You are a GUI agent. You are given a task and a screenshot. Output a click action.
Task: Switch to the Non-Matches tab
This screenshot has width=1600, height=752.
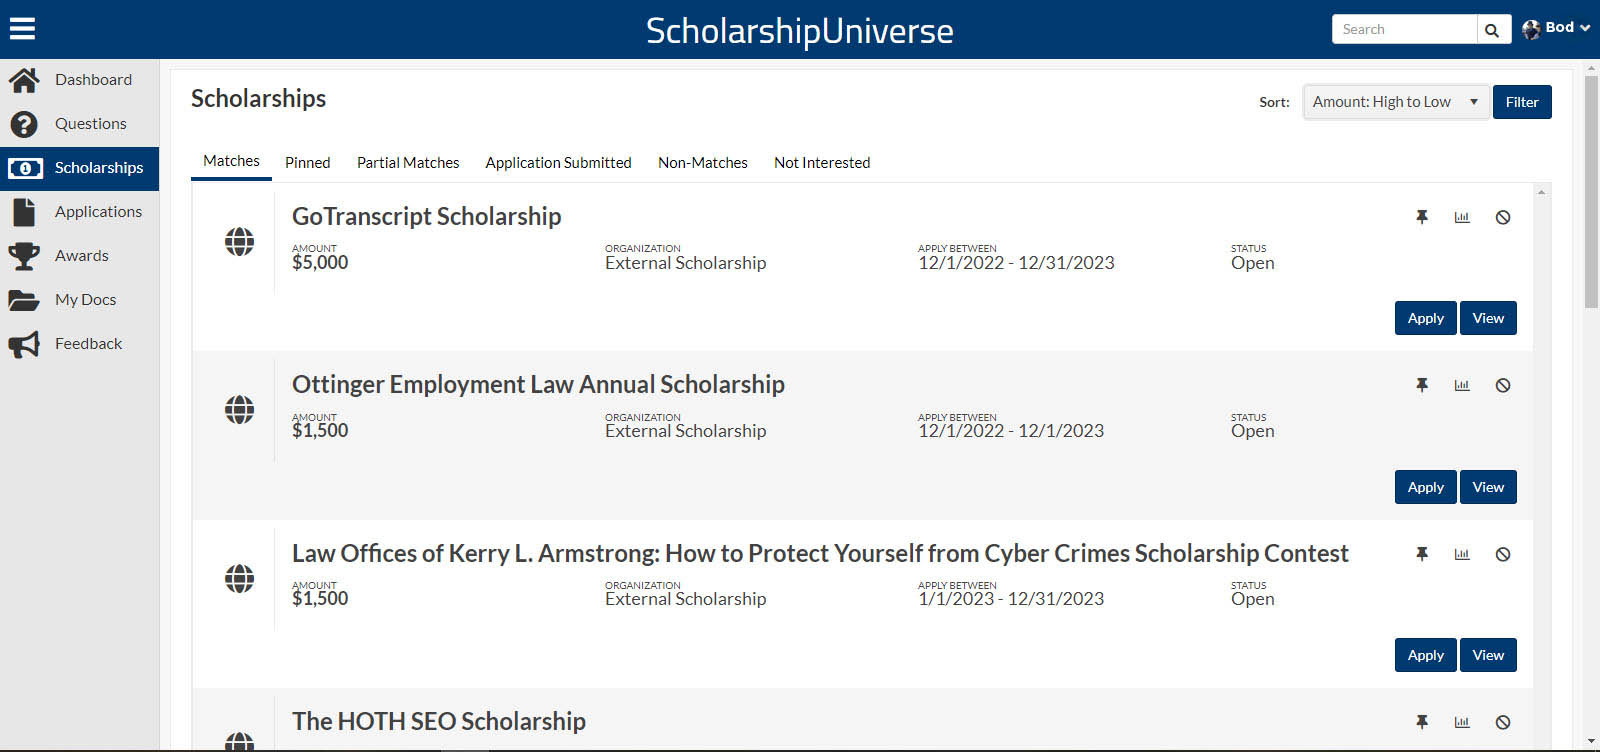pyautogui.click(x=703, y=163)
